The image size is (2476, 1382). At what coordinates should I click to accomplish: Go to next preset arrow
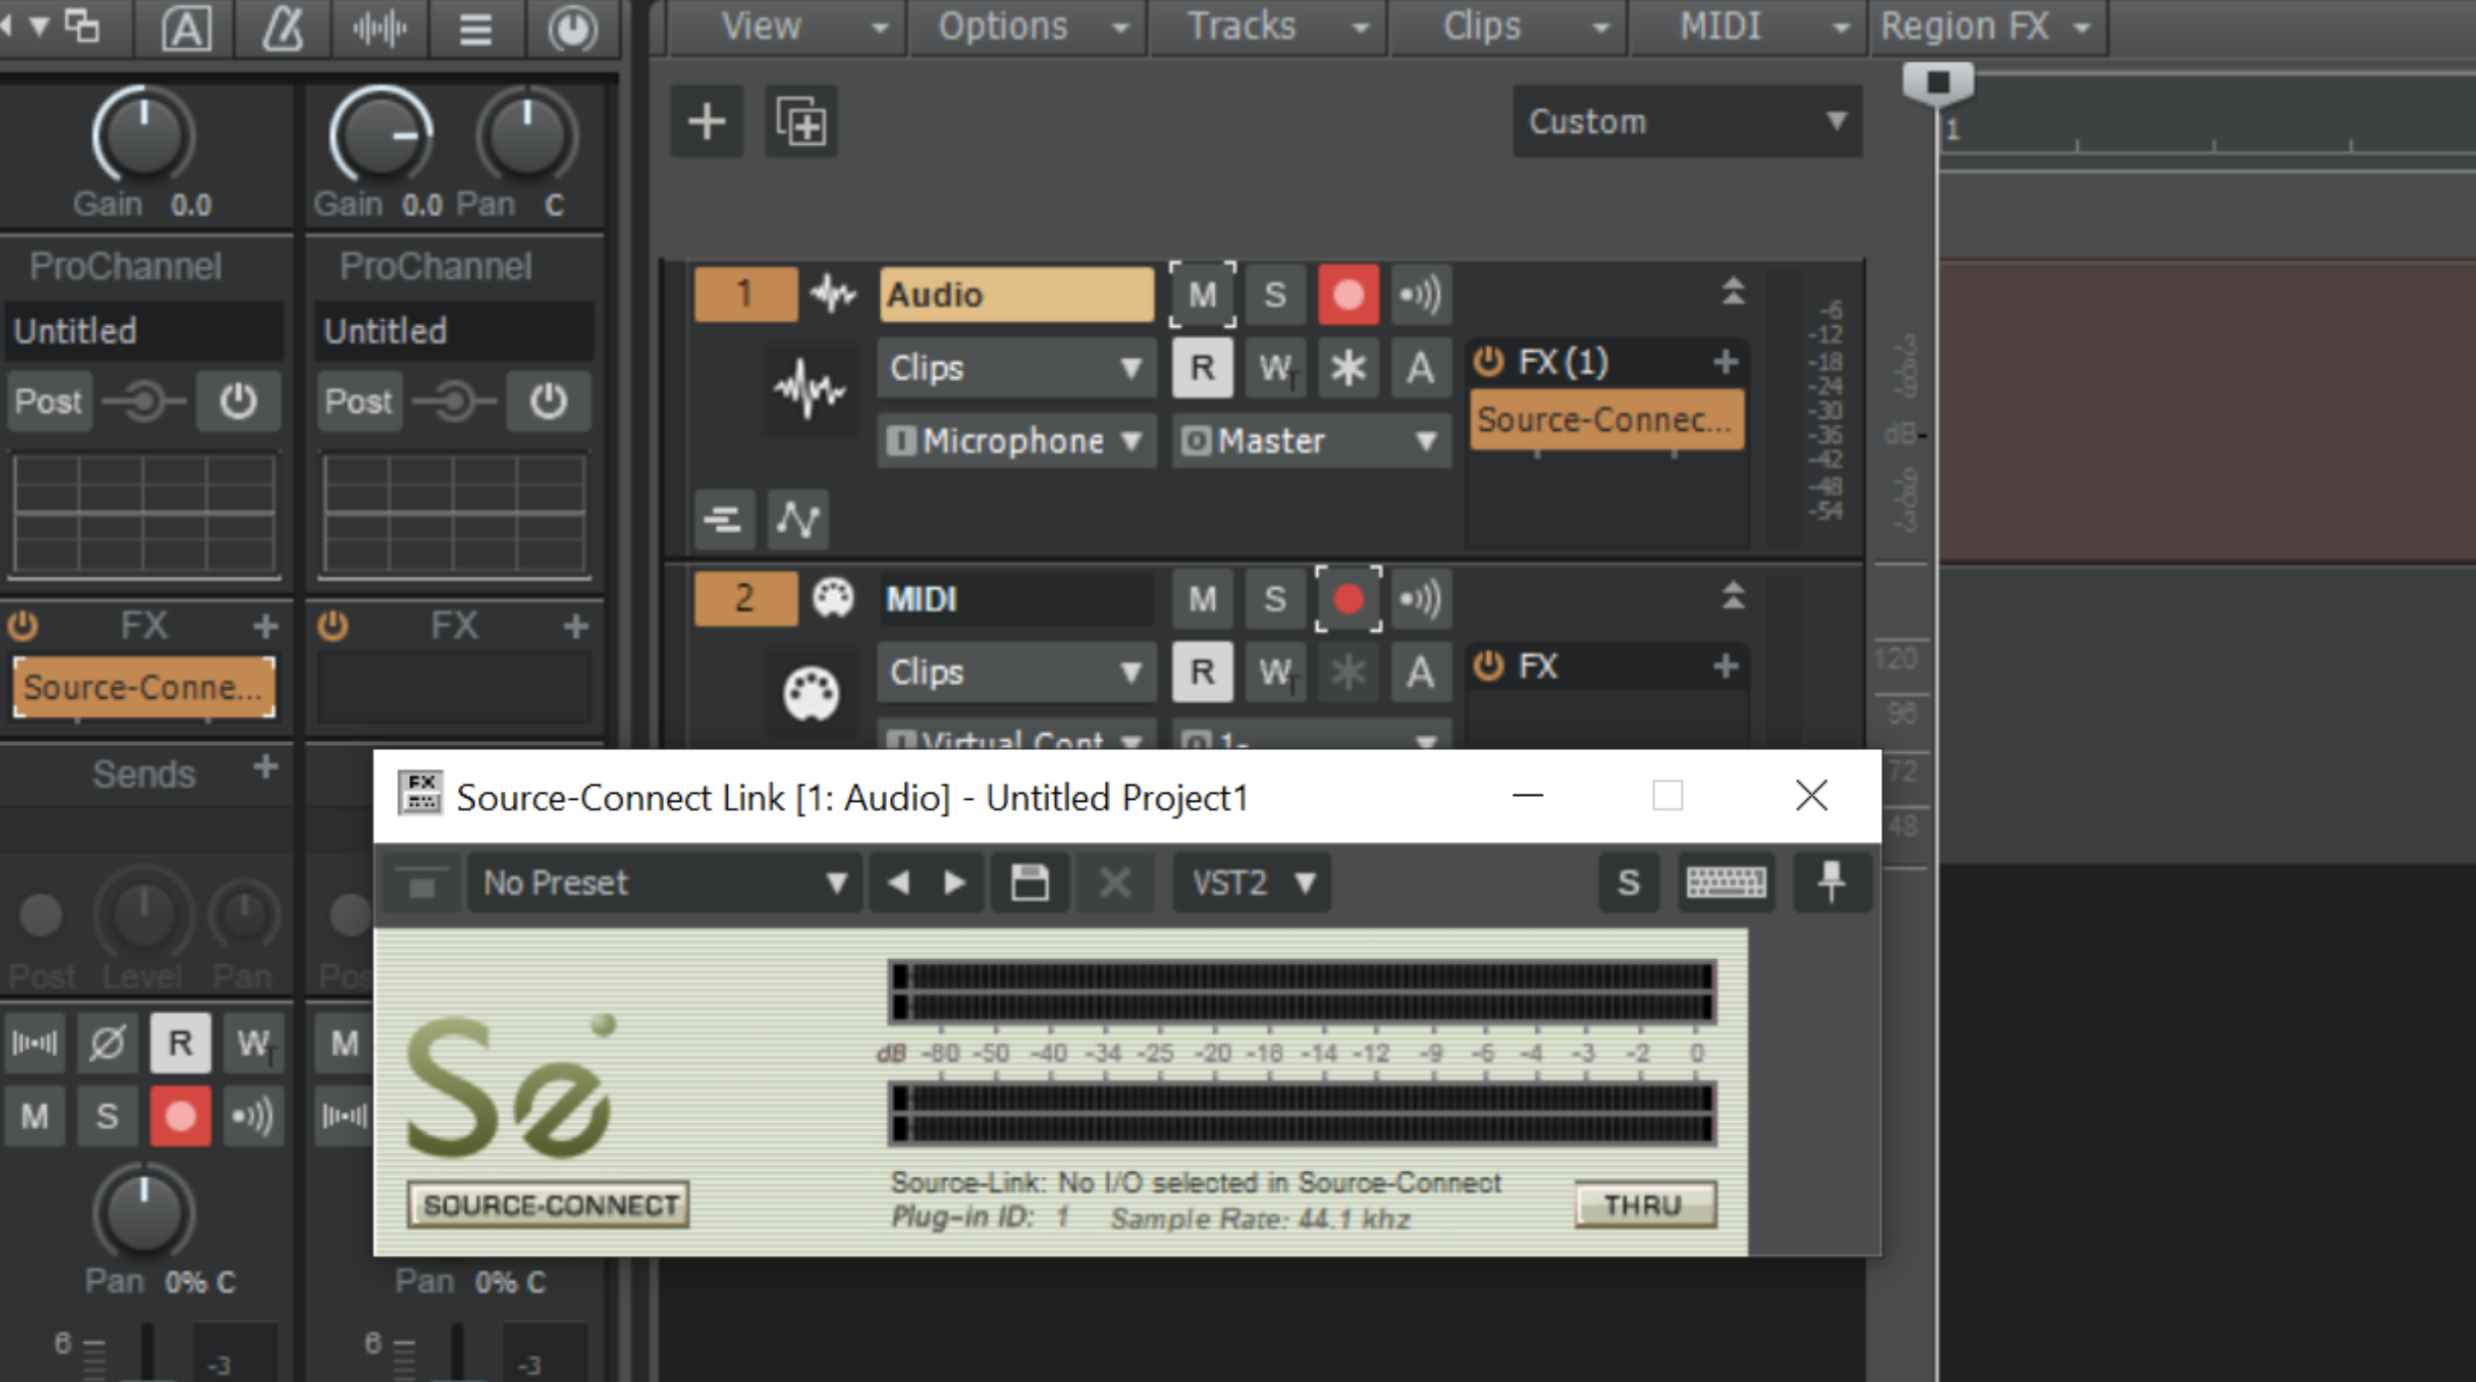955,882
